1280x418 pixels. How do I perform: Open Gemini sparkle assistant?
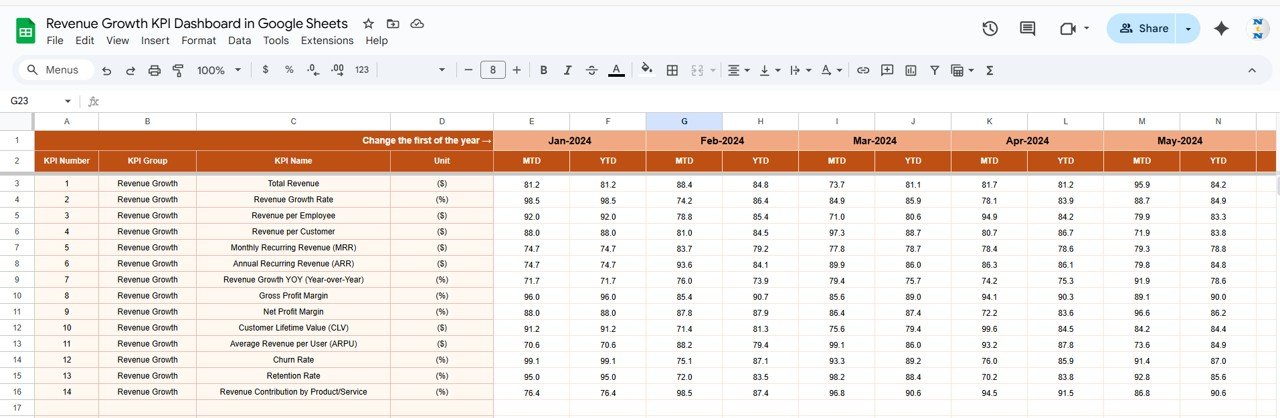click(x=1221, y=29)
